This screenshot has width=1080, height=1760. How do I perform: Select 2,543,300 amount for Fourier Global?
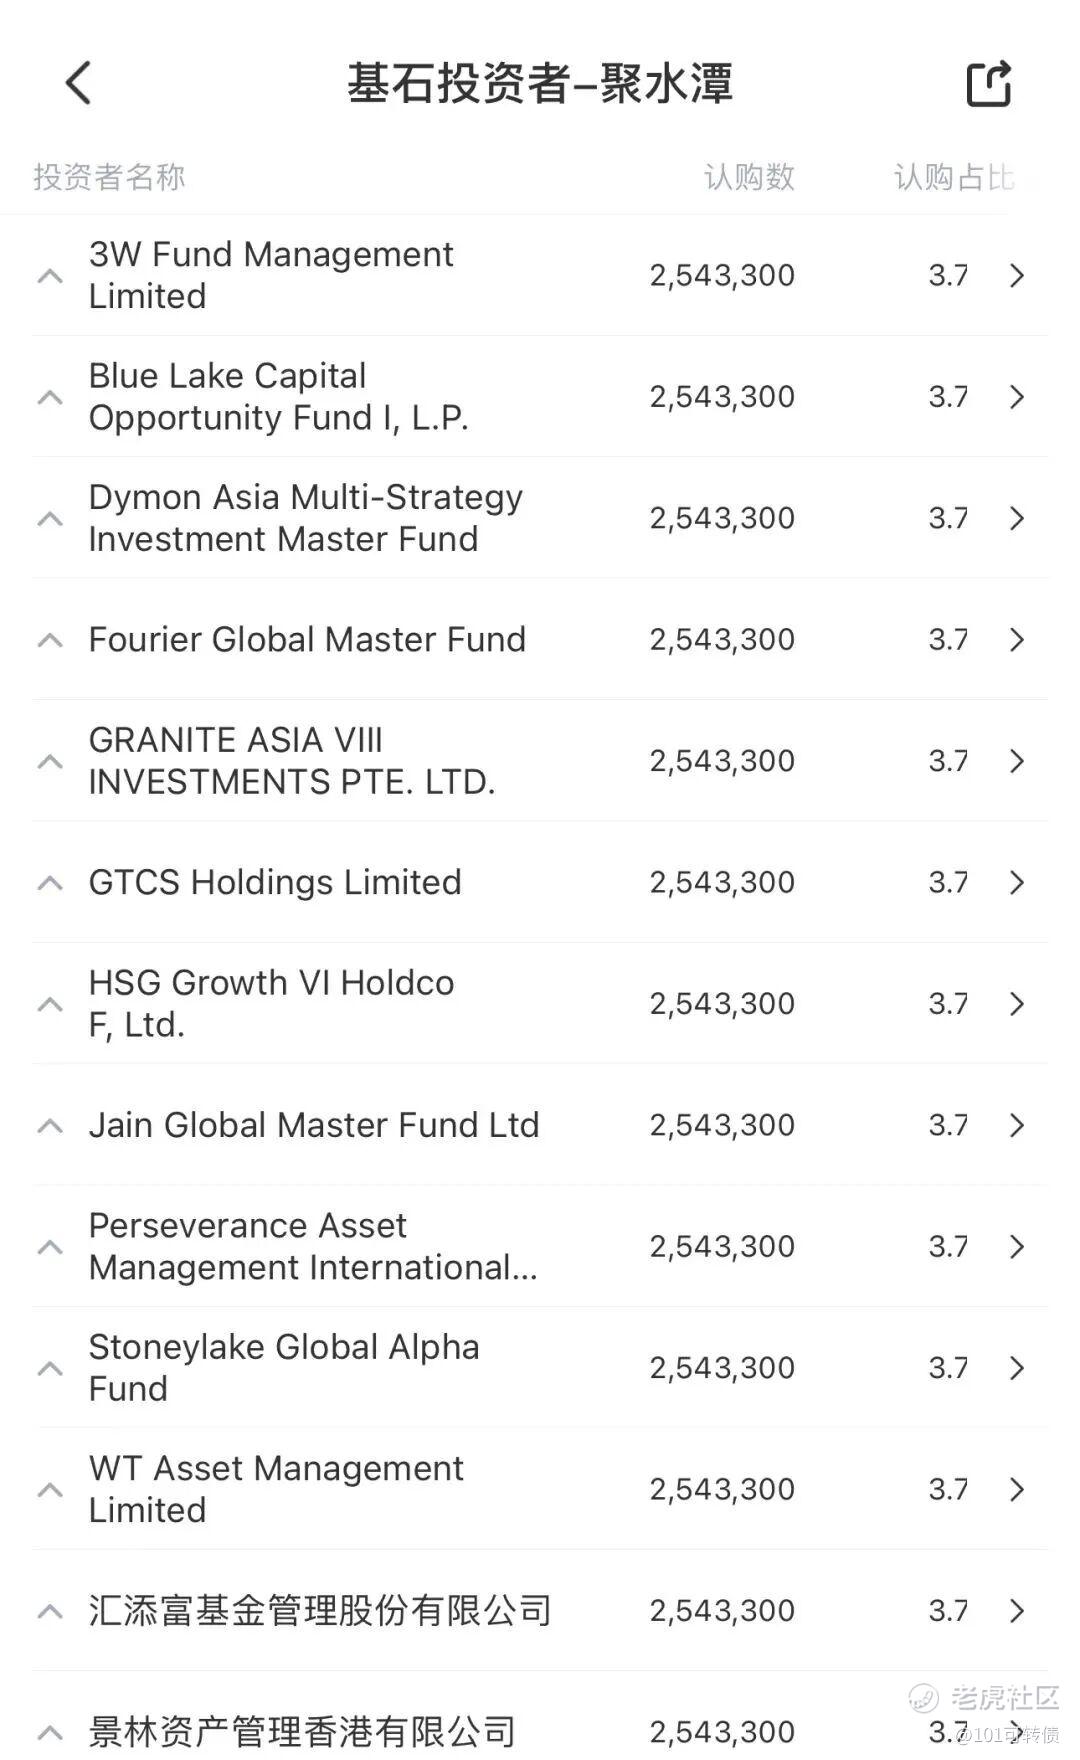tap(722, 640)
